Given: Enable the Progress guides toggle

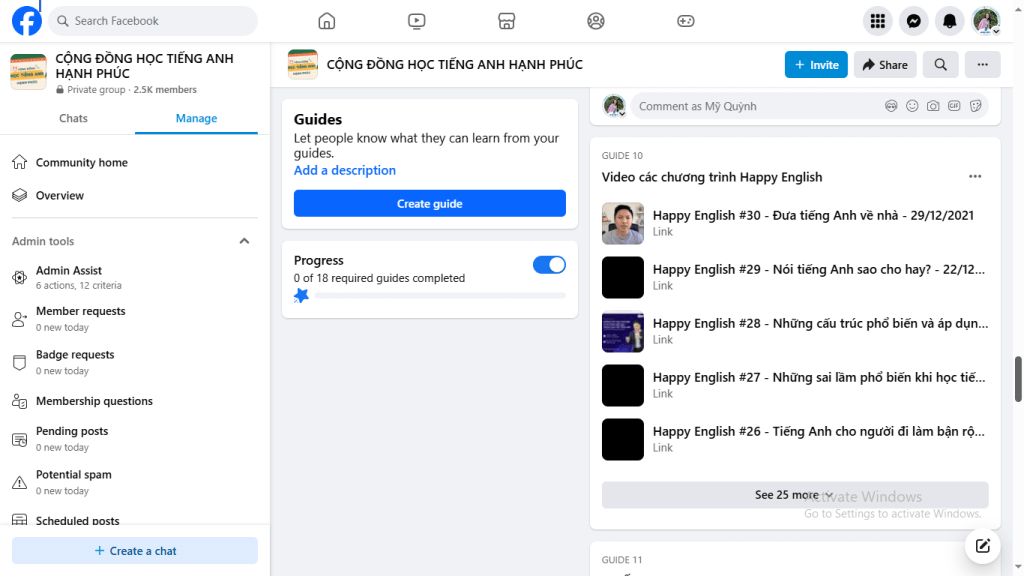Looking at the screenshot, I should click(549, 264).
